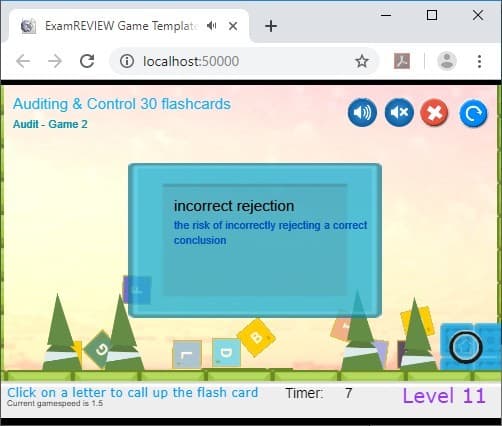Close the game with red X button
502x426 pixels.
click(434, 113)
